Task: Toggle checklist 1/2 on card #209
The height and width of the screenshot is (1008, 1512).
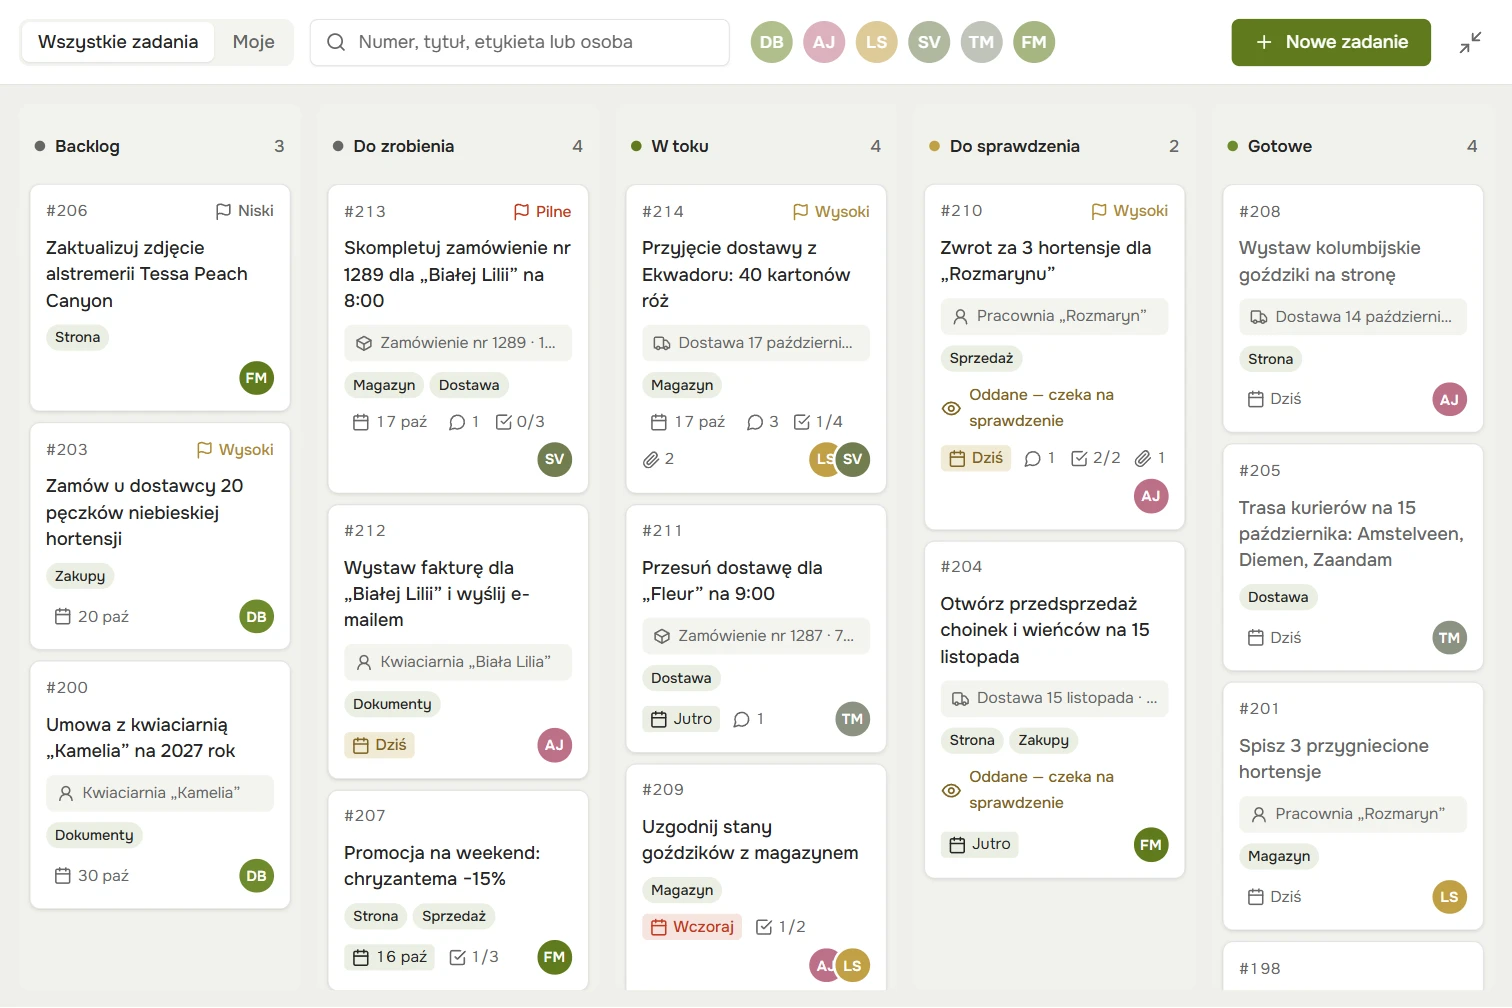Action: pos(781,927)
